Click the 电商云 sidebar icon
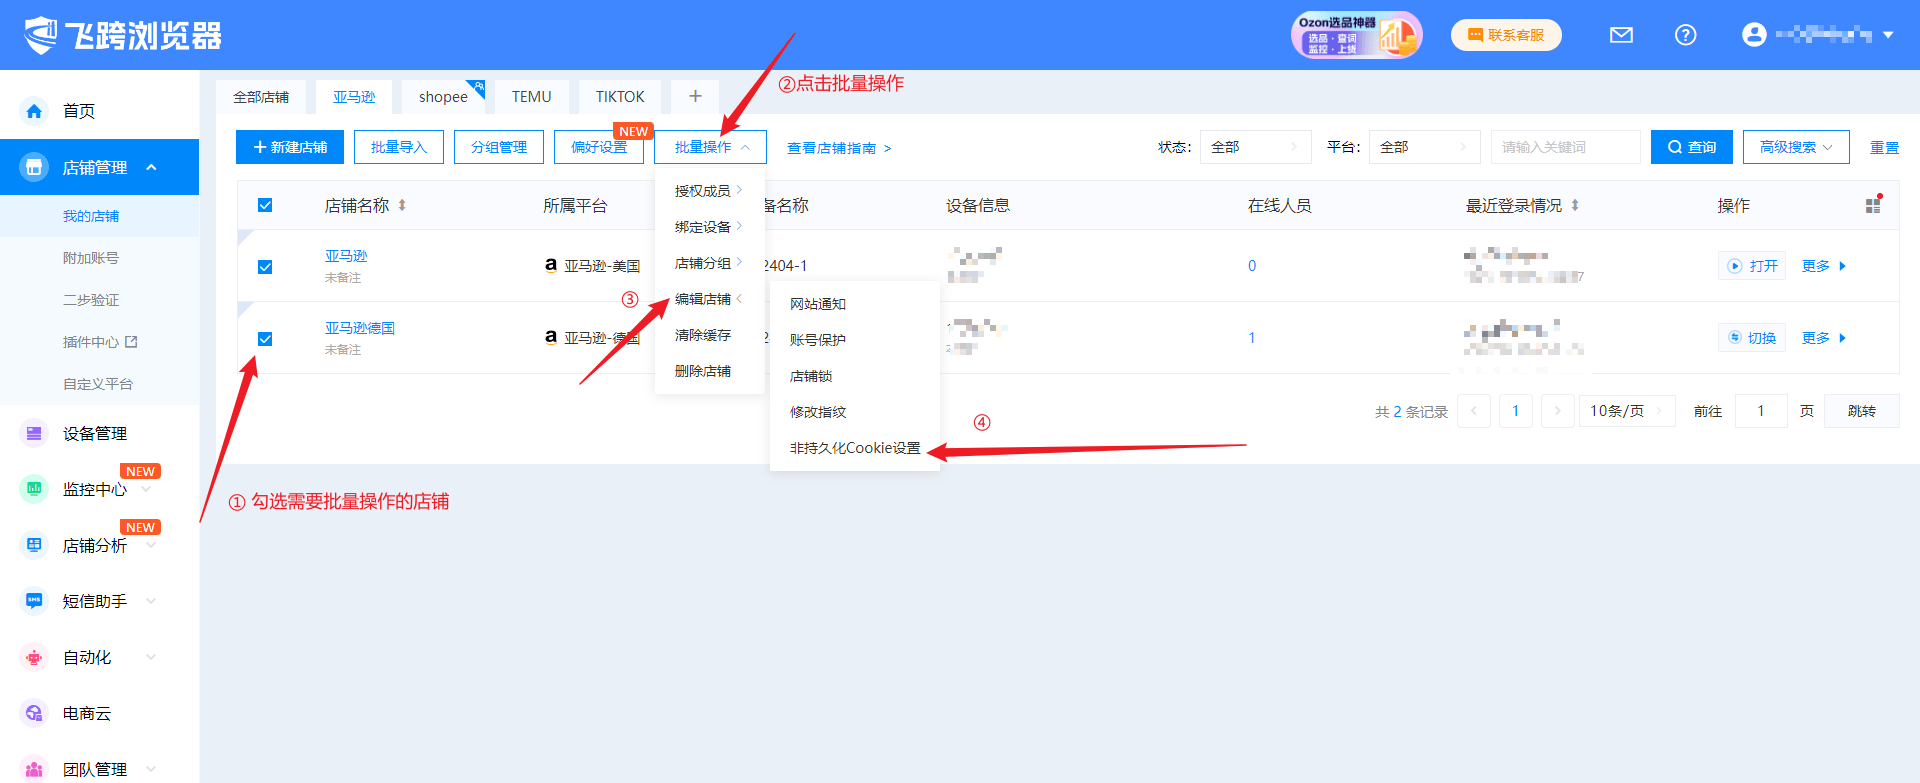1920x783 pixels. pos(34,713)
